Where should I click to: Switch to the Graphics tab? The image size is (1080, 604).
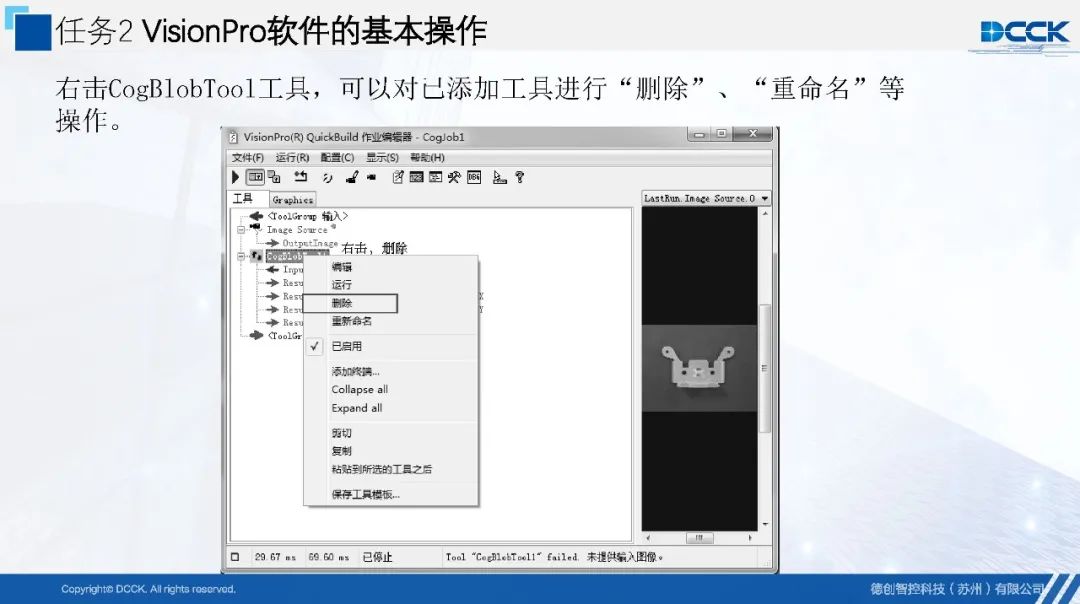pyautogui.click(x=293, y=200)
